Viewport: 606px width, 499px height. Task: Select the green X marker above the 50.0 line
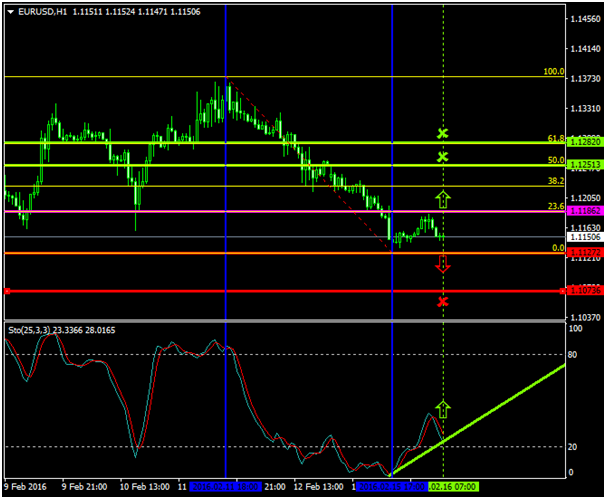pos(443,157)
